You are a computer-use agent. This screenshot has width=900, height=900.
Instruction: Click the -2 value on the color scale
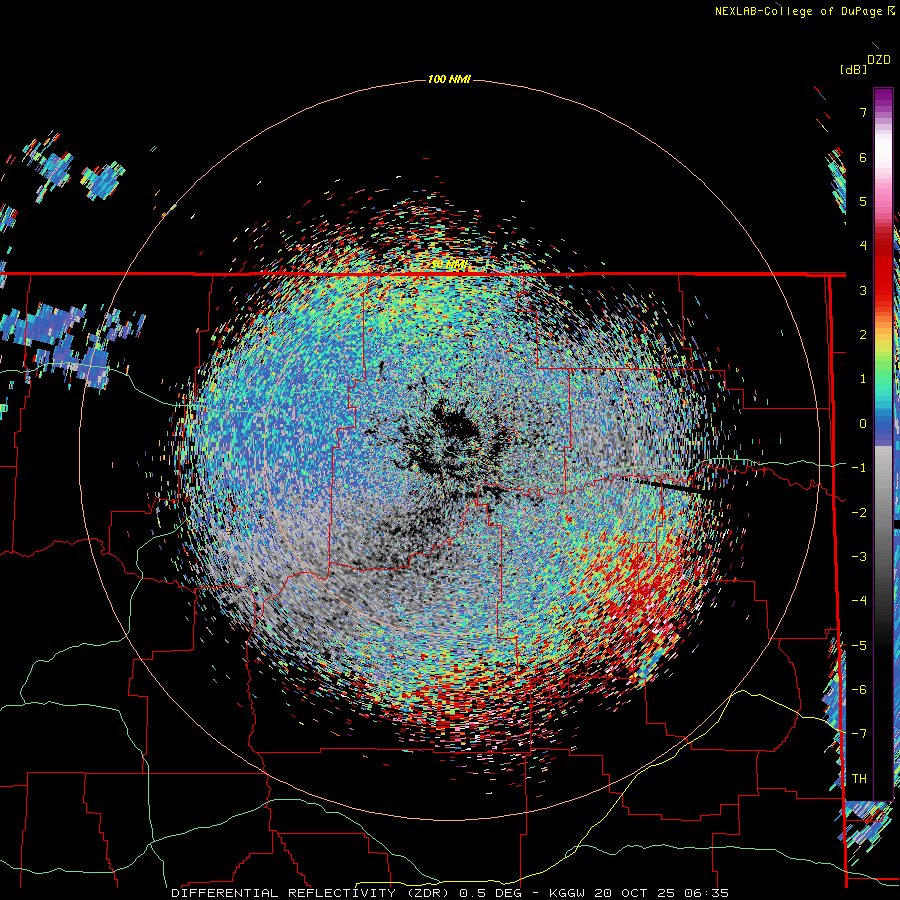[x=859, y=513]
